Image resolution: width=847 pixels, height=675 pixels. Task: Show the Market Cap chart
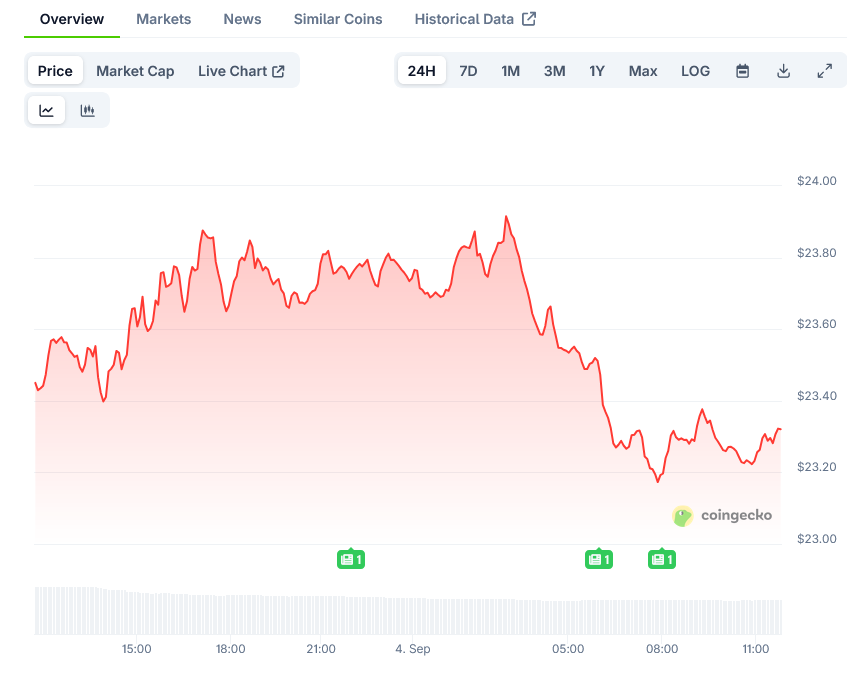135,71
